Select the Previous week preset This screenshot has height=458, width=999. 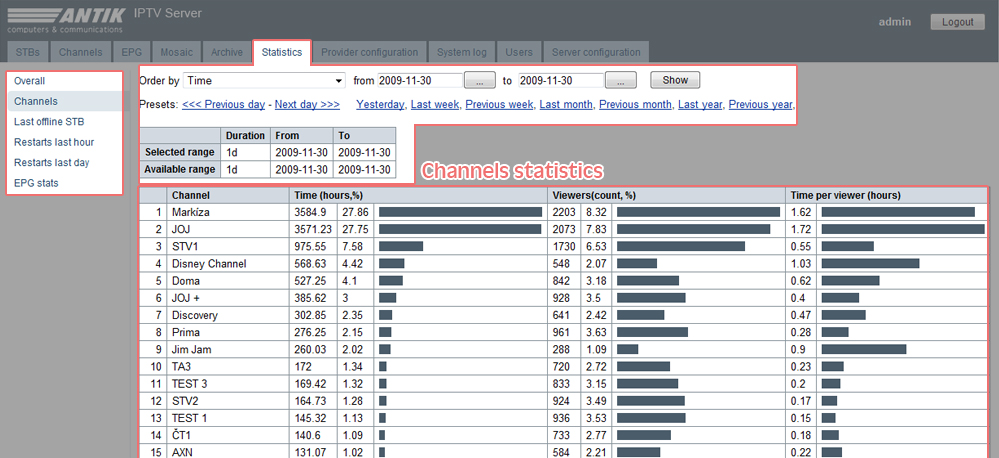point(499,104)
